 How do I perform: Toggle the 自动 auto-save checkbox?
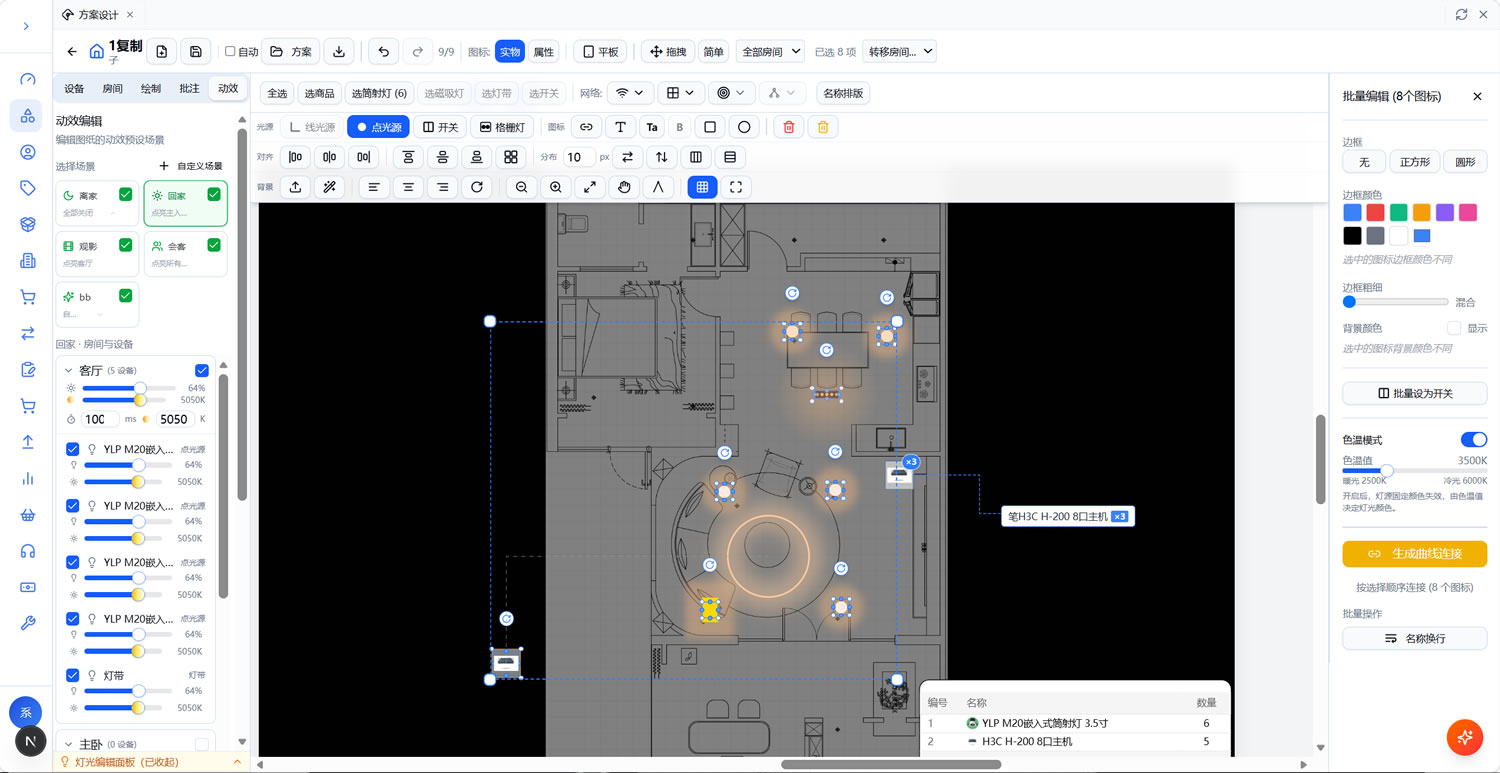[x=230, y=52]
